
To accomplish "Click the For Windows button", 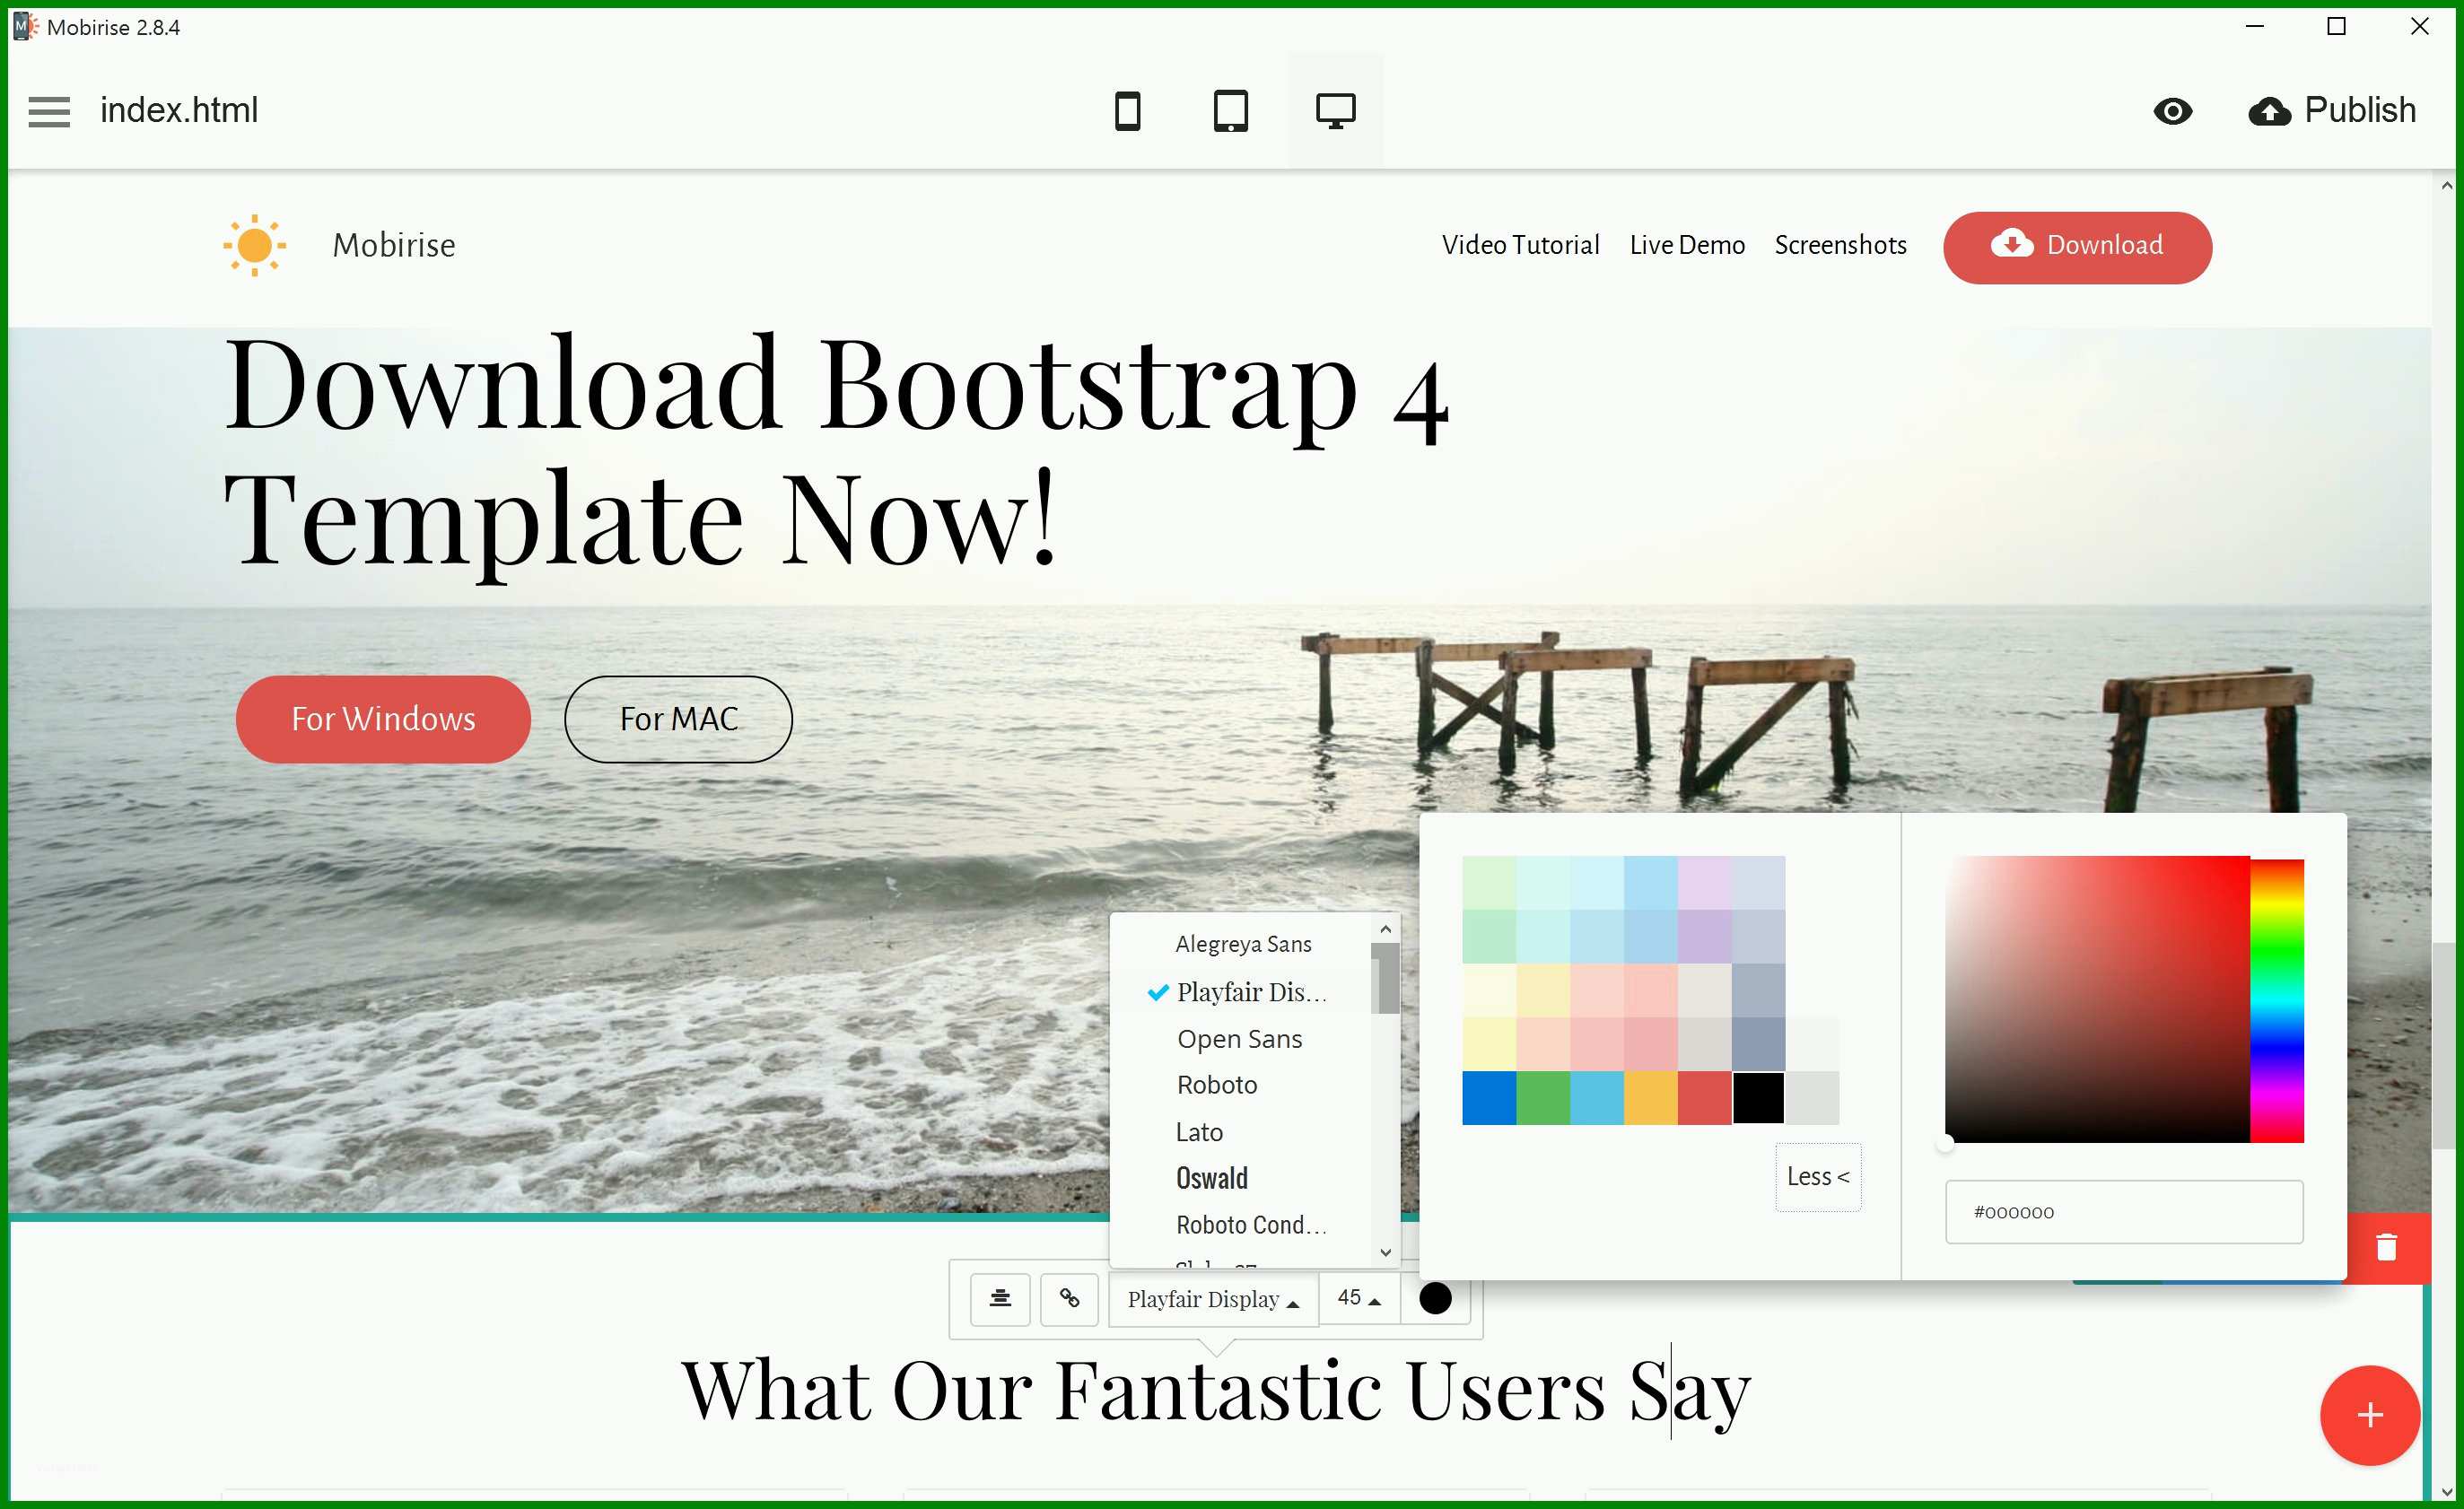I will coord(383,719).
